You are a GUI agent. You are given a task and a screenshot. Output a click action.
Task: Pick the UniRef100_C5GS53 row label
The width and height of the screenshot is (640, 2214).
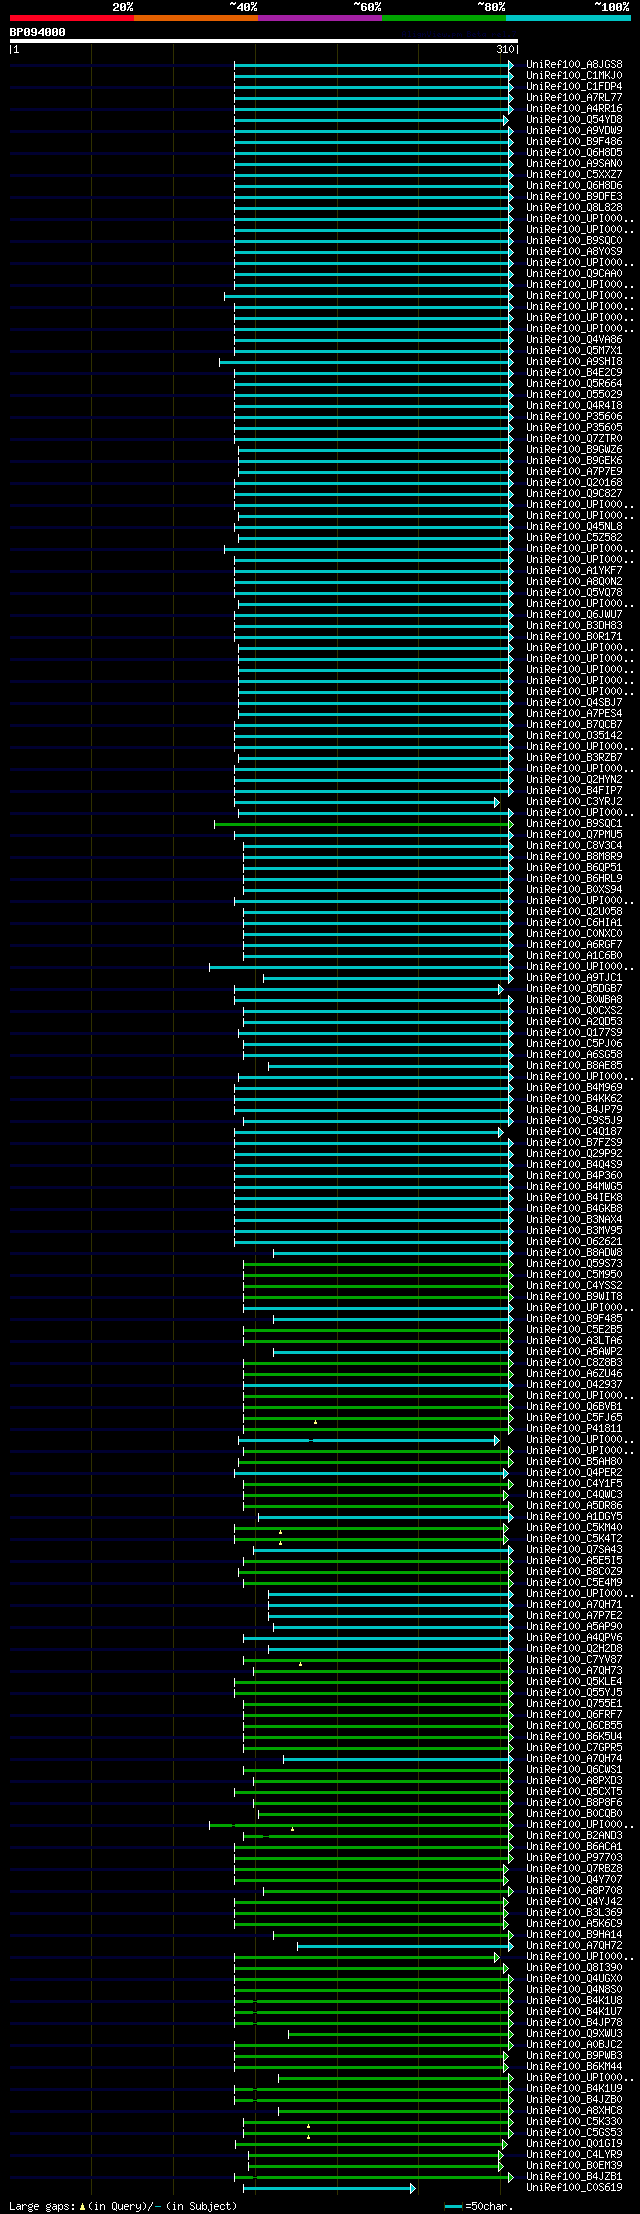574,2132
